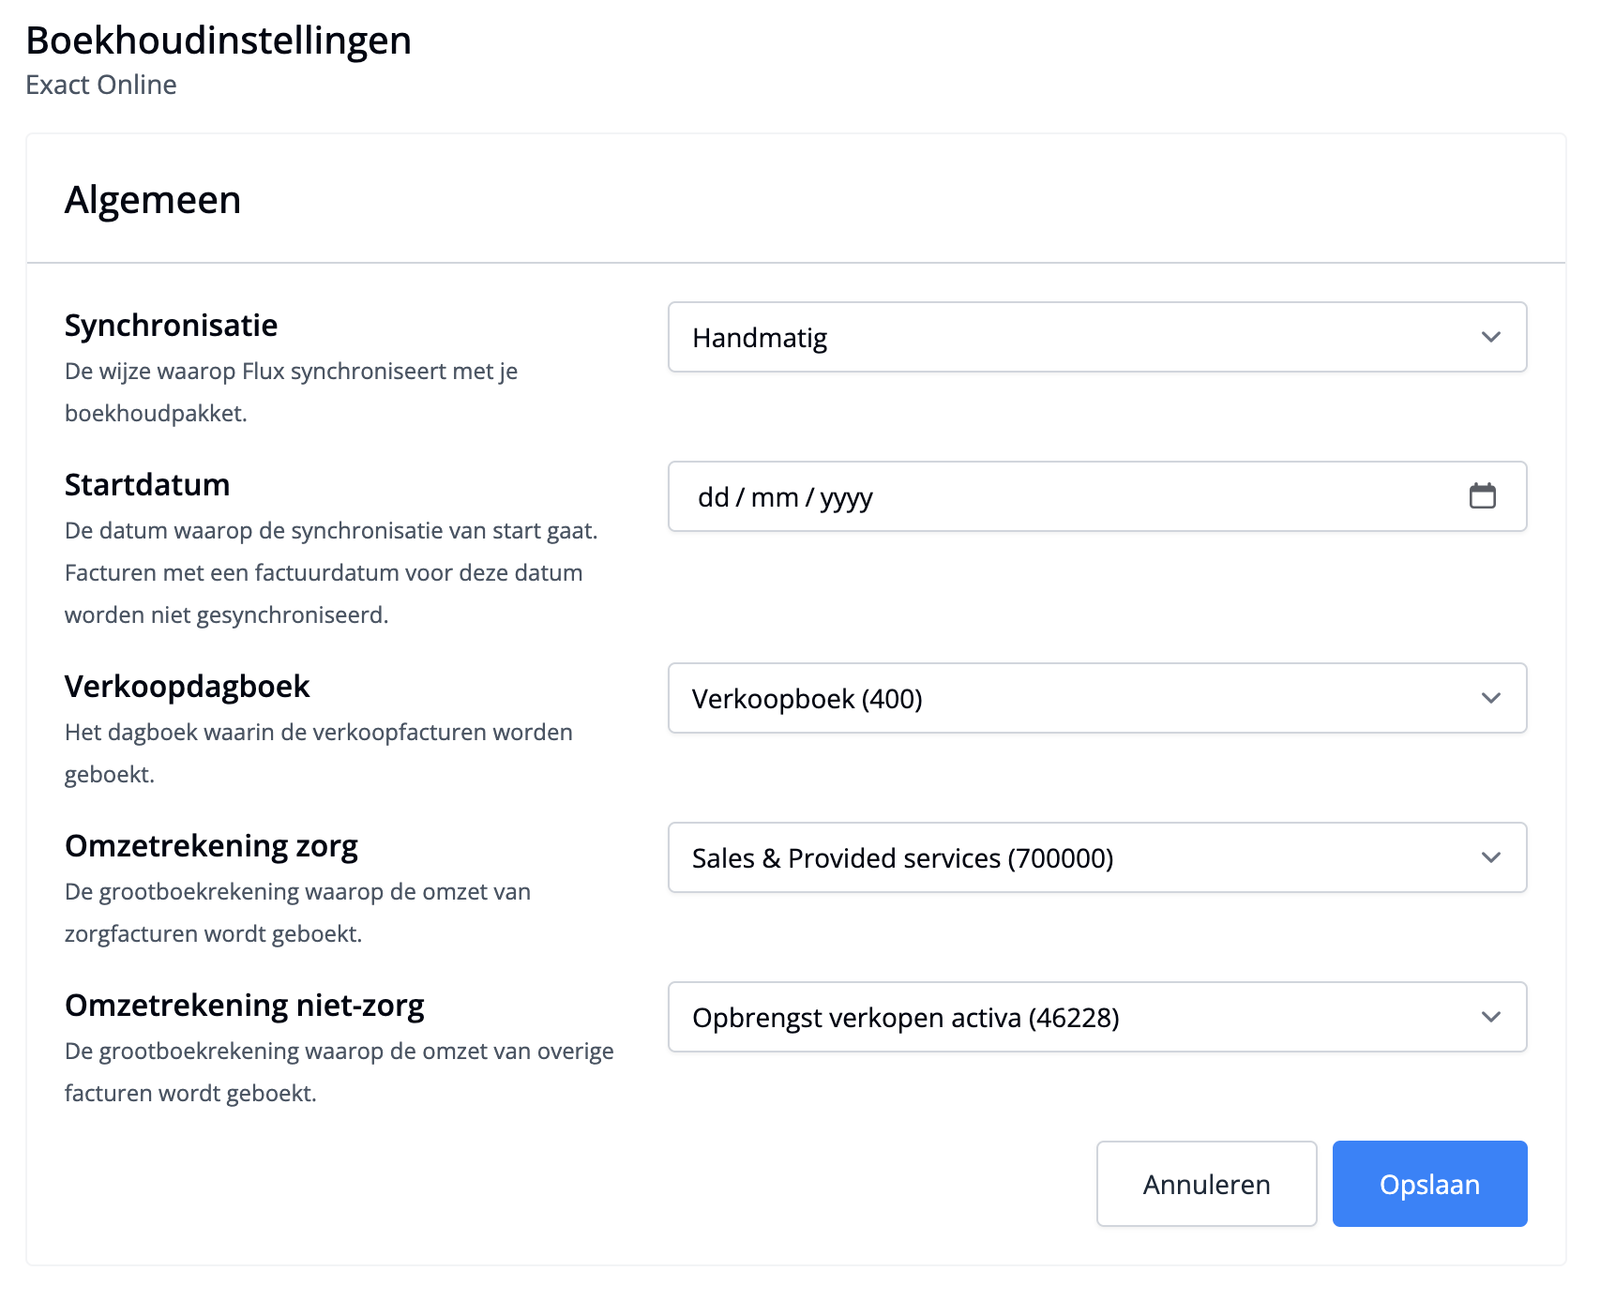Screen dimensions: 1600x1289
Task: Cancel changes with the Annuleren button
Action: (x=1205, y=1183)
